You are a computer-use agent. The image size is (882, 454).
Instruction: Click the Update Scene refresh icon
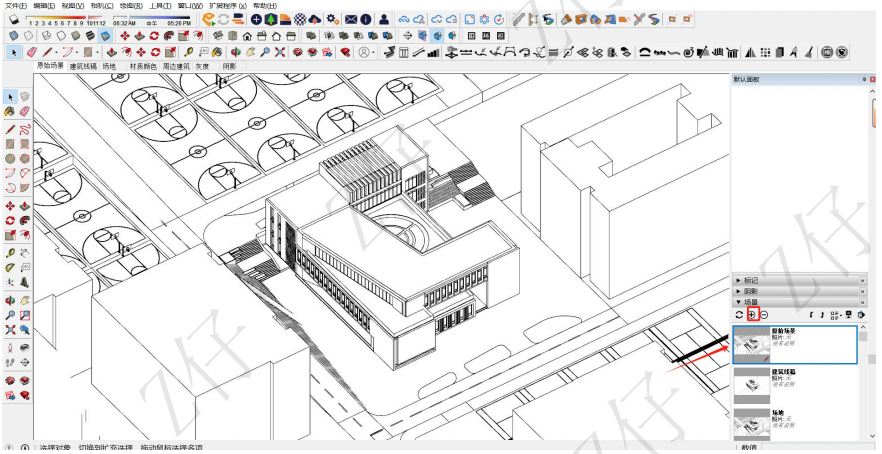tap(739, 315)
